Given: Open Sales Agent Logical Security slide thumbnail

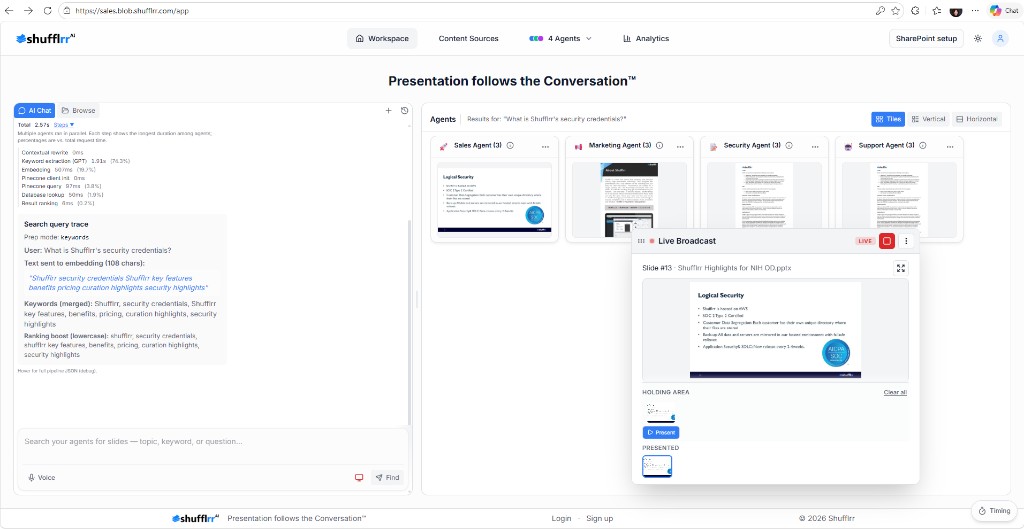Looking at the screenshot, I should (494, 198).
